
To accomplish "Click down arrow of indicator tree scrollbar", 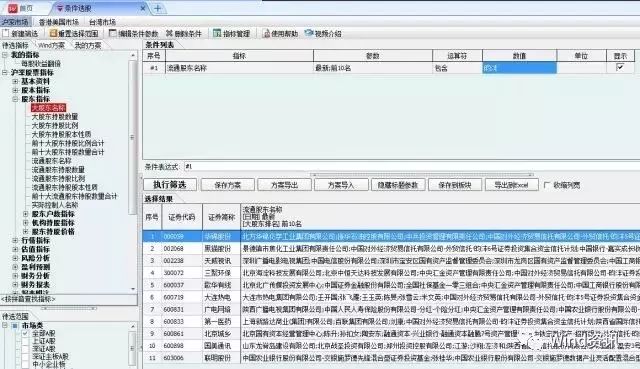I will tap(133, 289).
